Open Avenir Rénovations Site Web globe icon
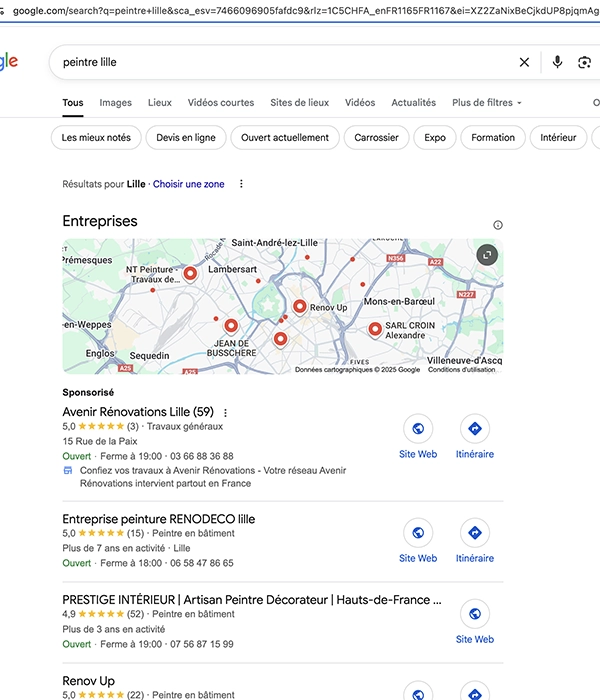 [x=418, y=429]
